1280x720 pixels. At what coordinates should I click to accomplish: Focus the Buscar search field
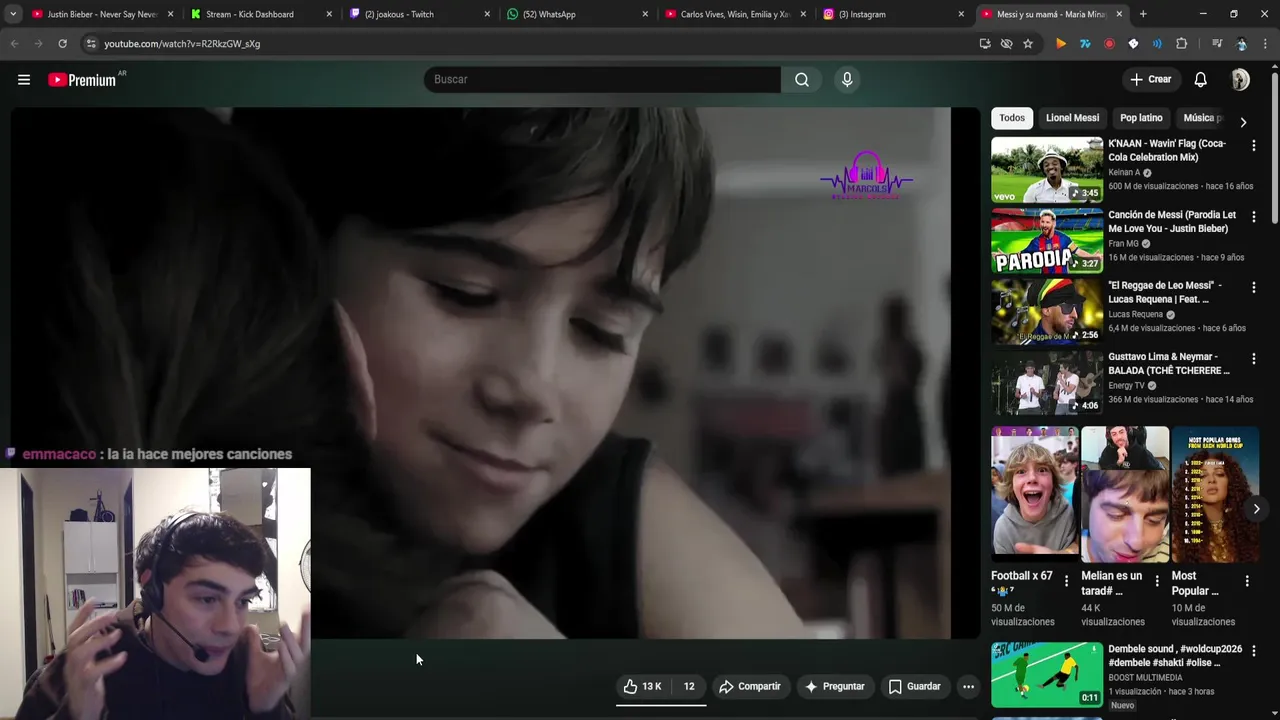tap(602, 80)
